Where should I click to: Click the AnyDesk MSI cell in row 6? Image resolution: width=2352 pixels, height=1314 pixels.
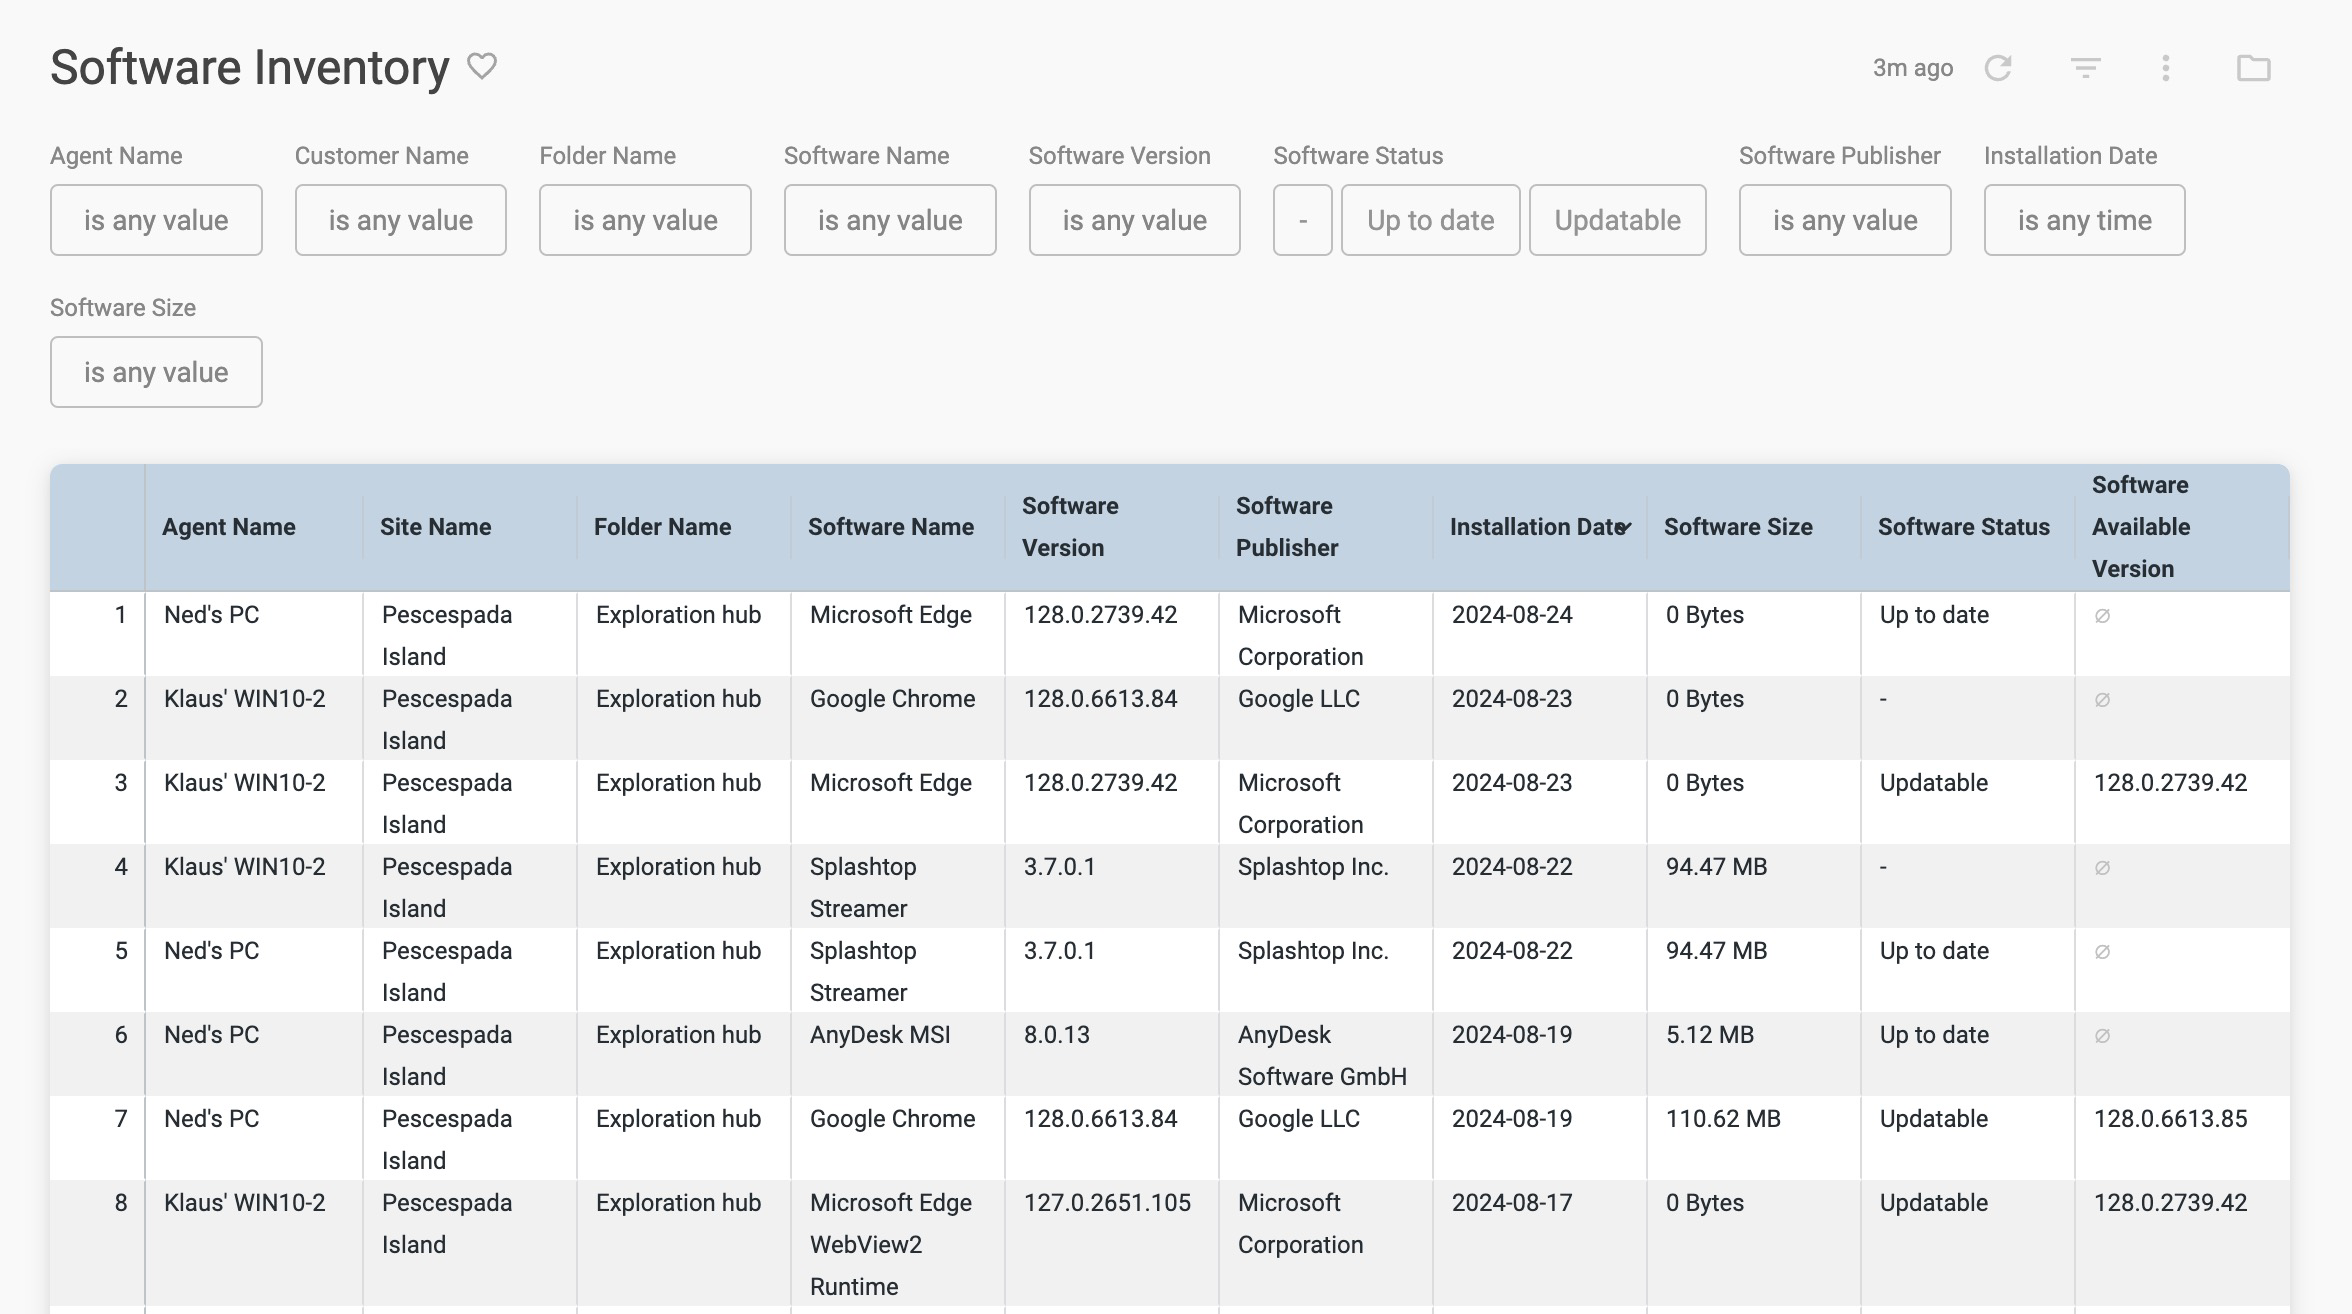(x=880, y=1035)
